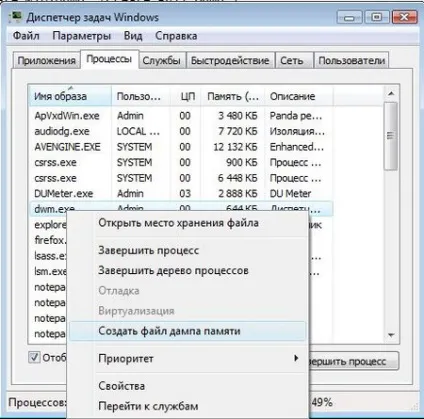
Task: Open the Файл menu
Action: tap(26, 36)
